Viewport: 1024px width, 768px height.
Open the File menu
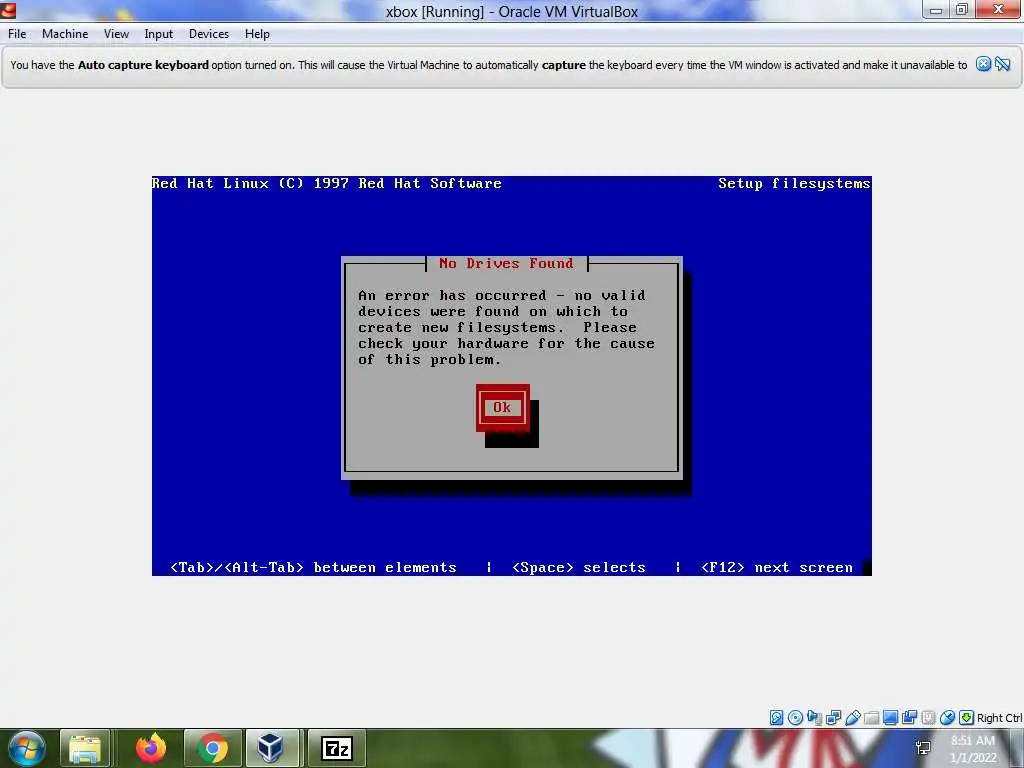[x=17, y=34]
